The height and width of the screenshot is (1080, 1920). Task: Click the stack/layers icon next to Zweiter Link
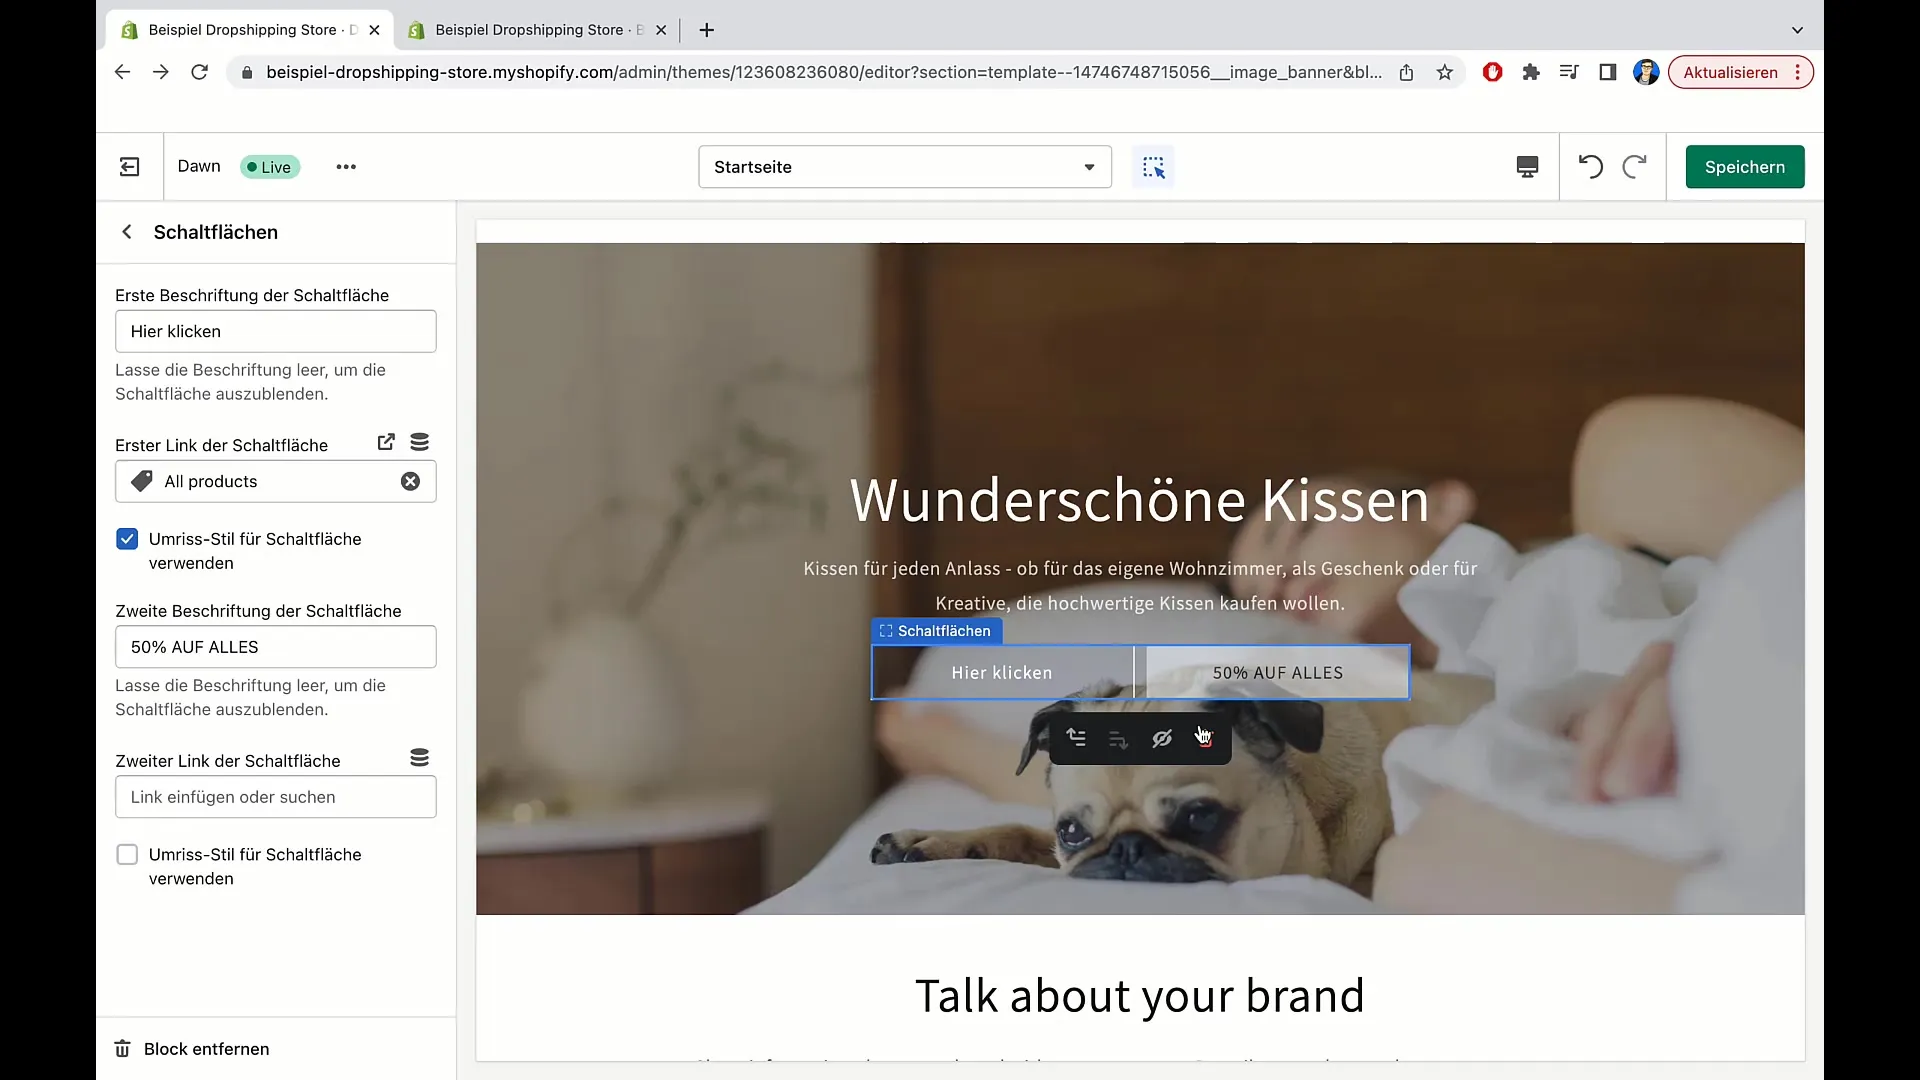coord(419,758)
